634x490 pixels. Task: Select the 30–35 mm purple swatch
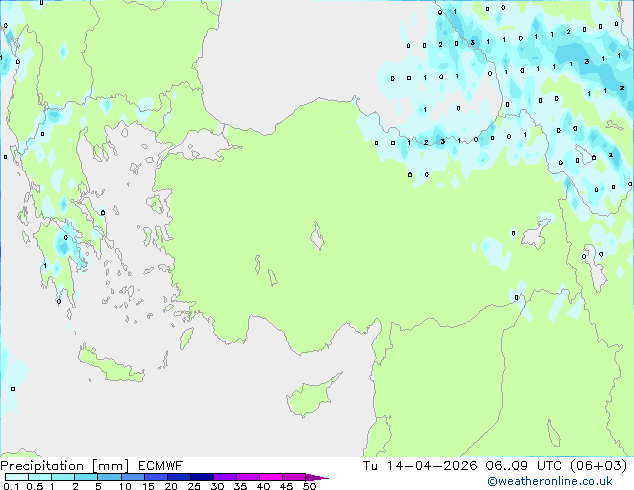[x=225, y=477]
